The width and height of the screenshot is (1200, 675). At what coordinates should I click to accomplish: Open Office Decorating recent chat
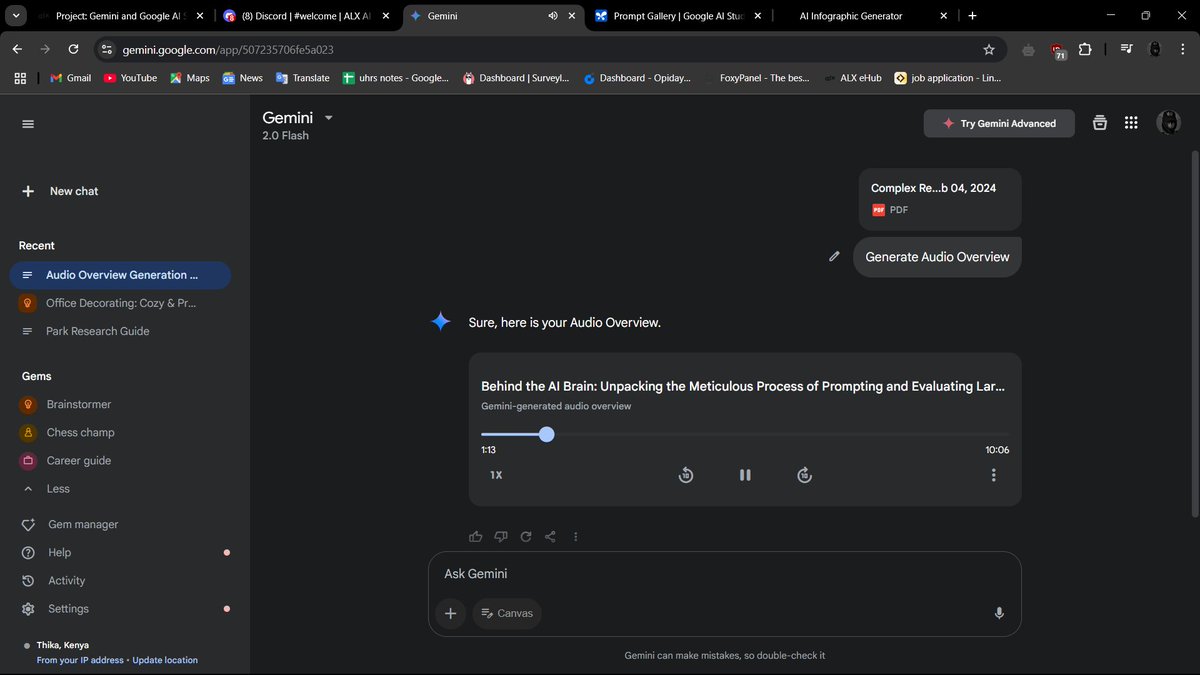click(120, 303)
